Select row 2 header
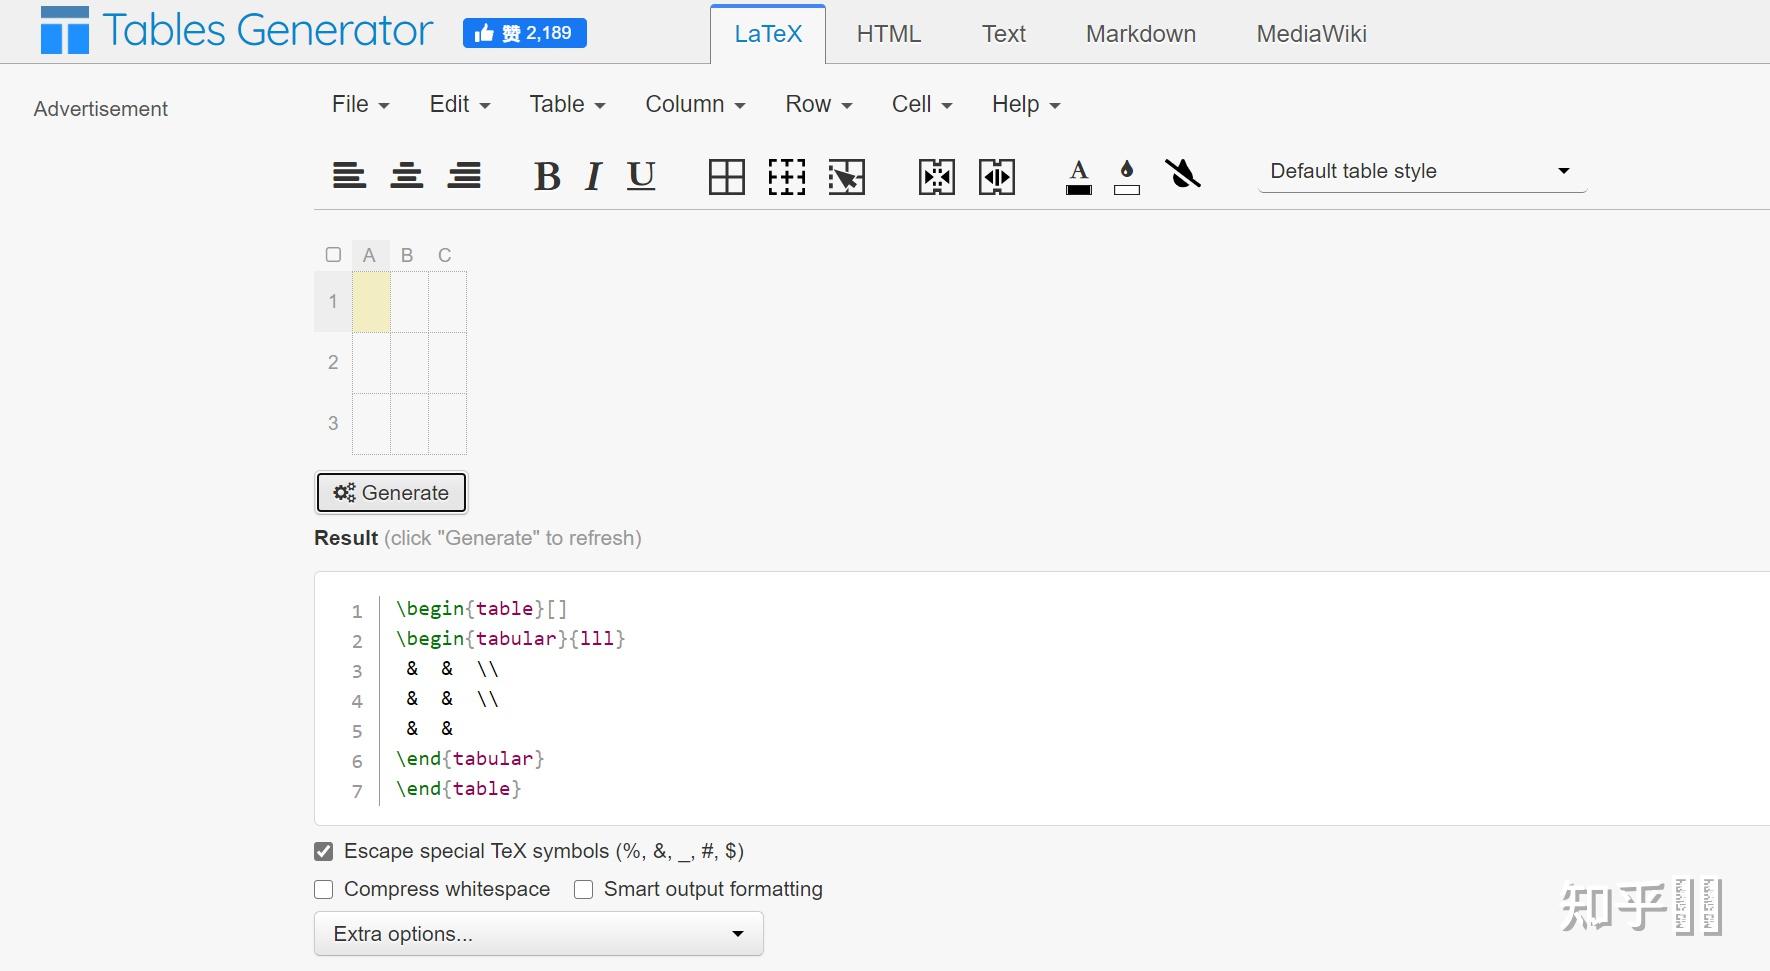The height and width of the screenshot is (971, 1770). [333, 363]
